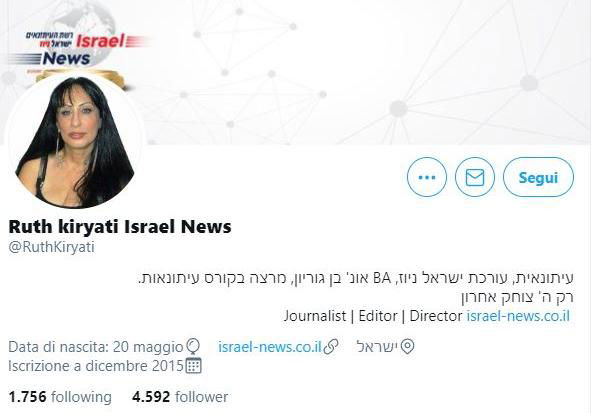This screenshot has height=413, width=597.
Task: Click the display name Ruth kiryati Israel News
Action: [120, 226]
